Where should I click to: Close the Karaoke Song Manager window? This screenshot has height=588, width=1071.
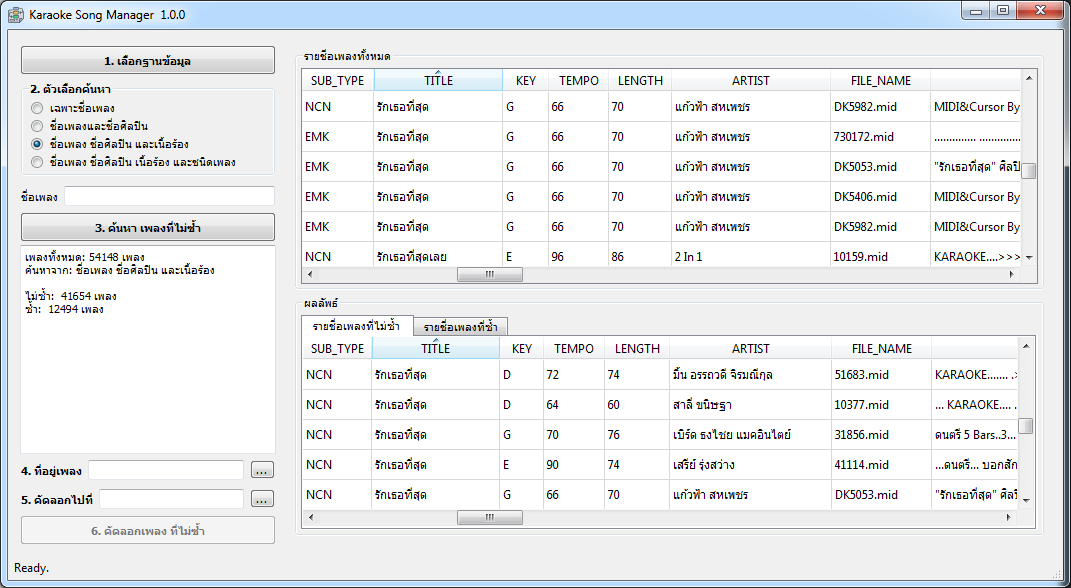[1041, 10]
